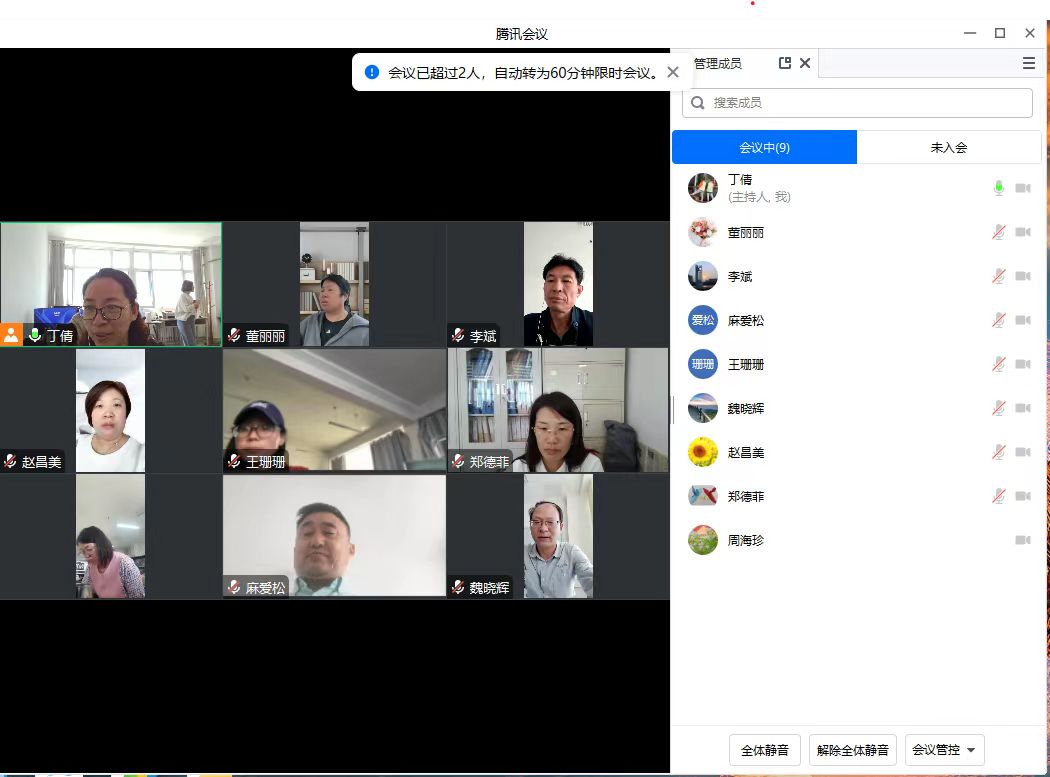Select 魏晓辉's video tile
This screenshot has height=777, width=1050.
click(x=558, y=536)
